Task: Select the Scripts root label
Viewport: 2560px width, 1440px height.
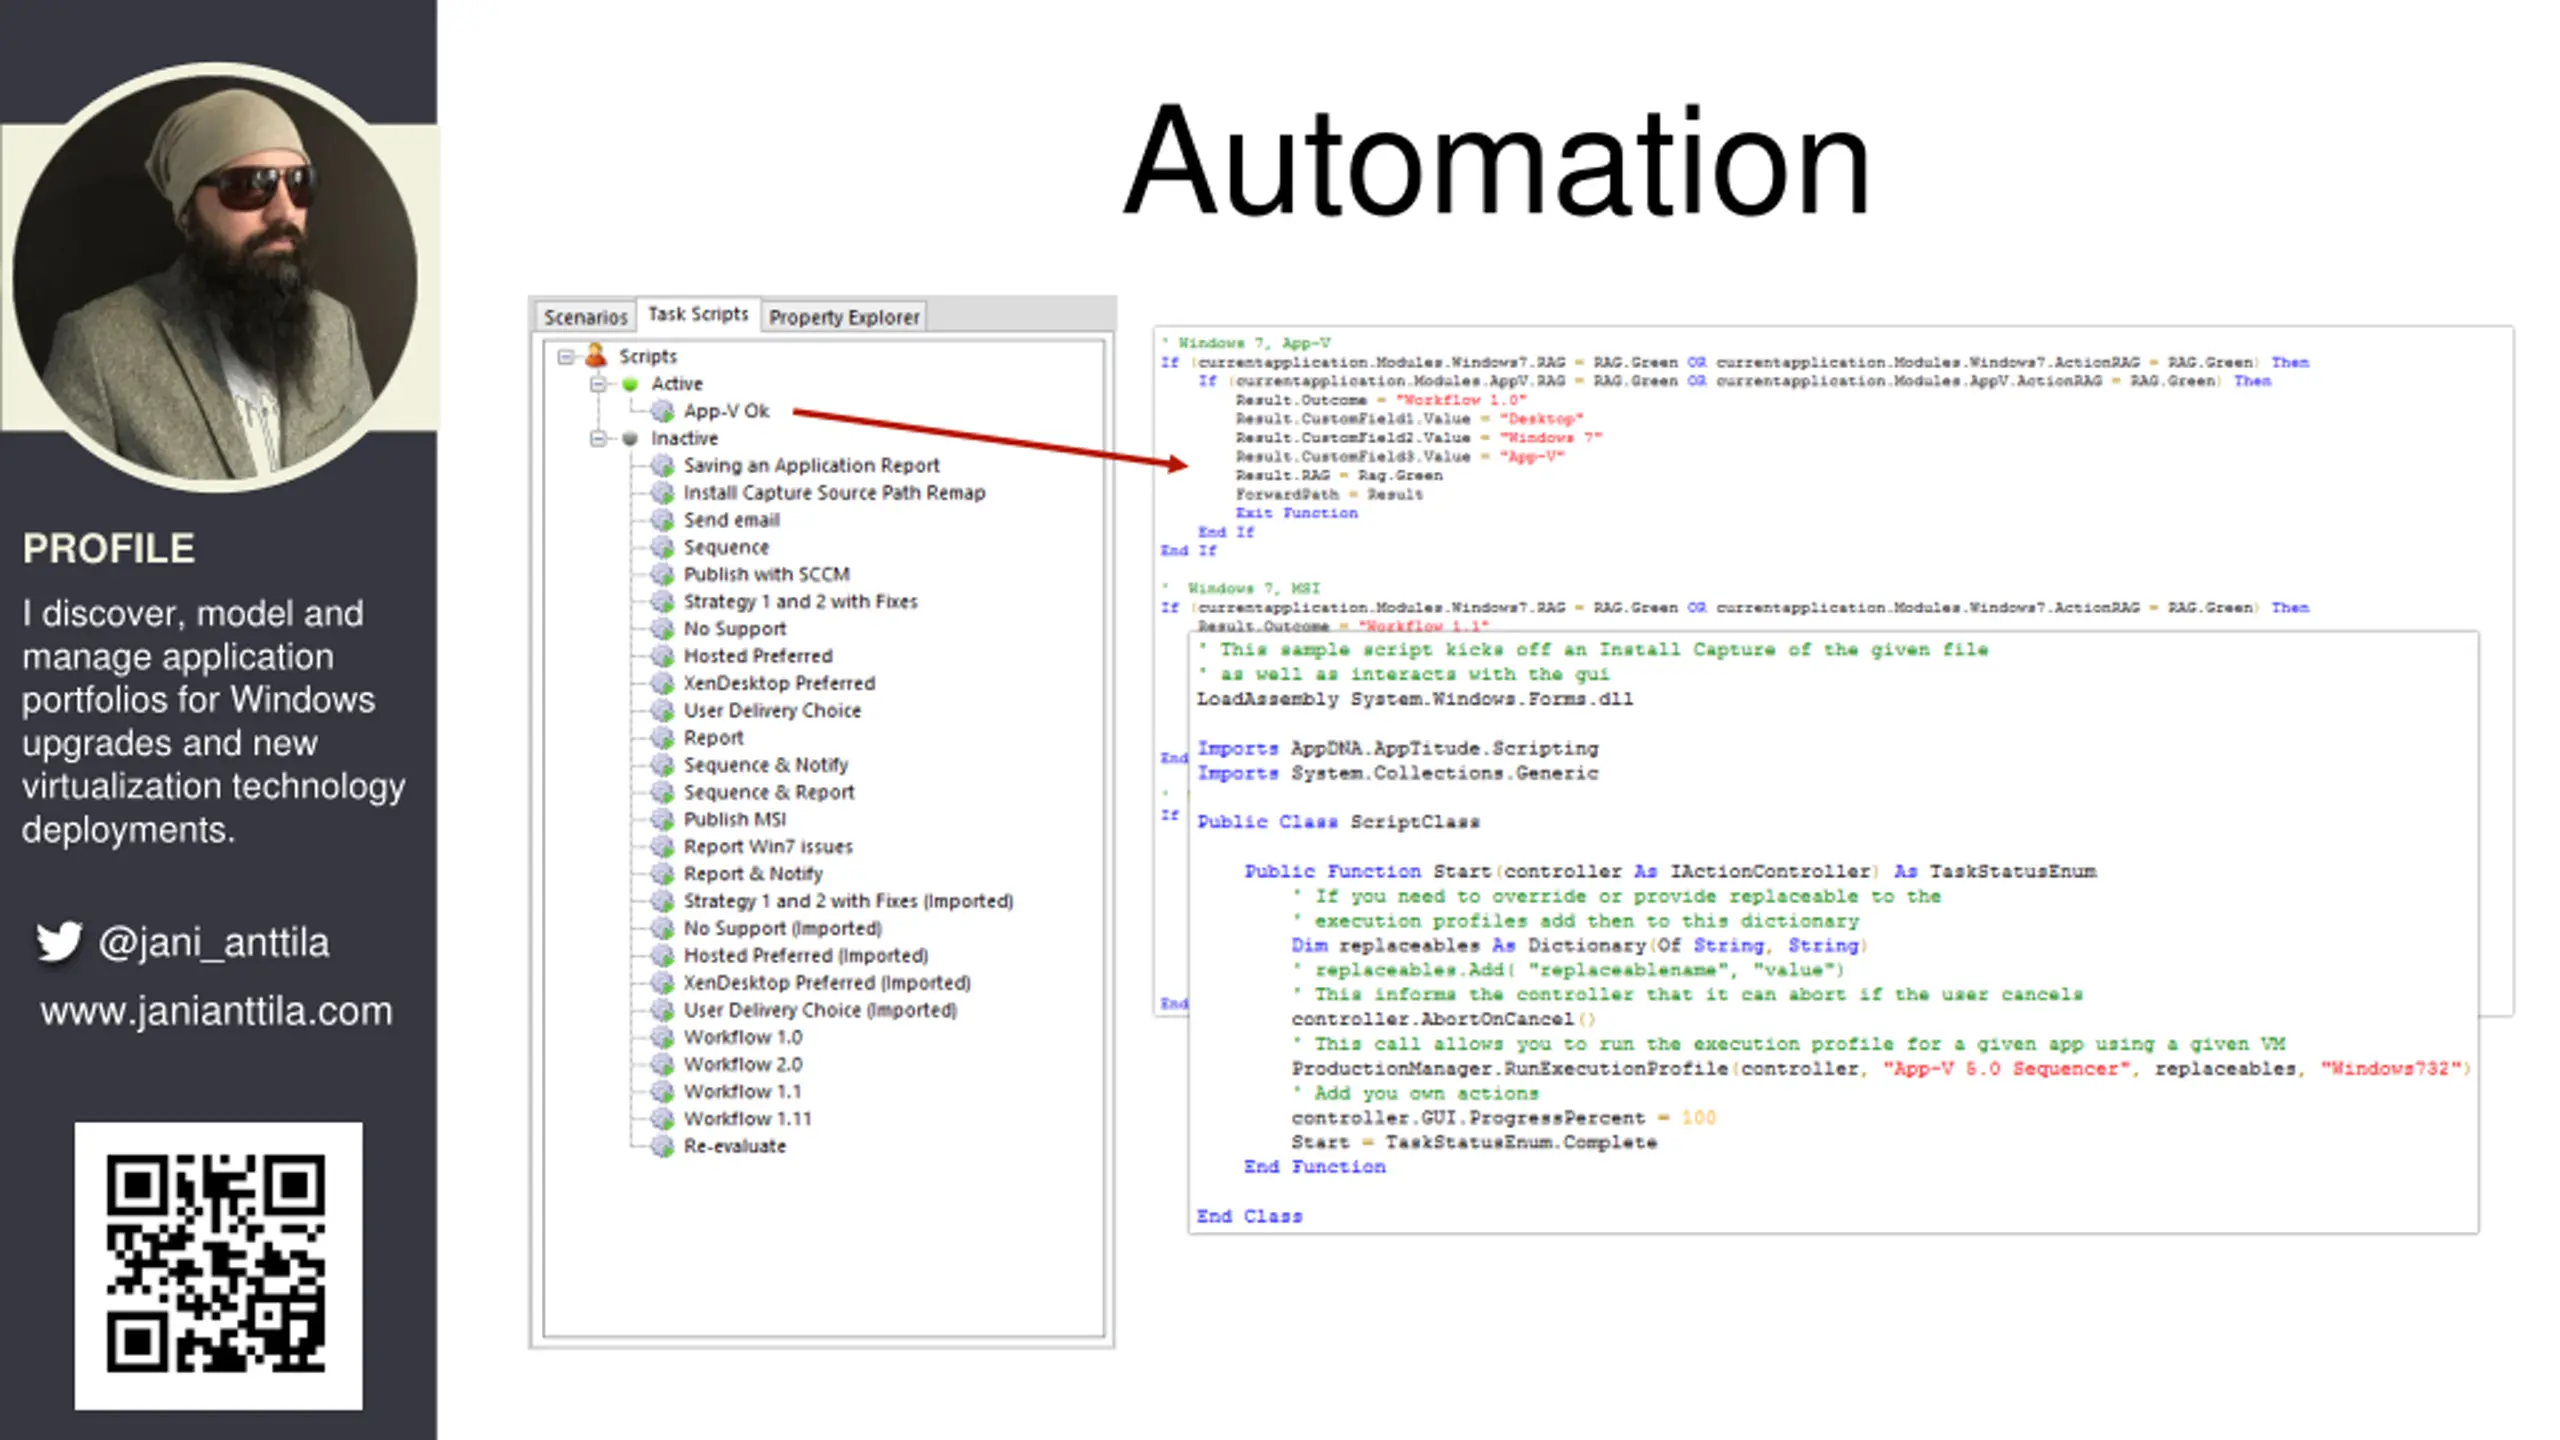Action: point(647,356)
